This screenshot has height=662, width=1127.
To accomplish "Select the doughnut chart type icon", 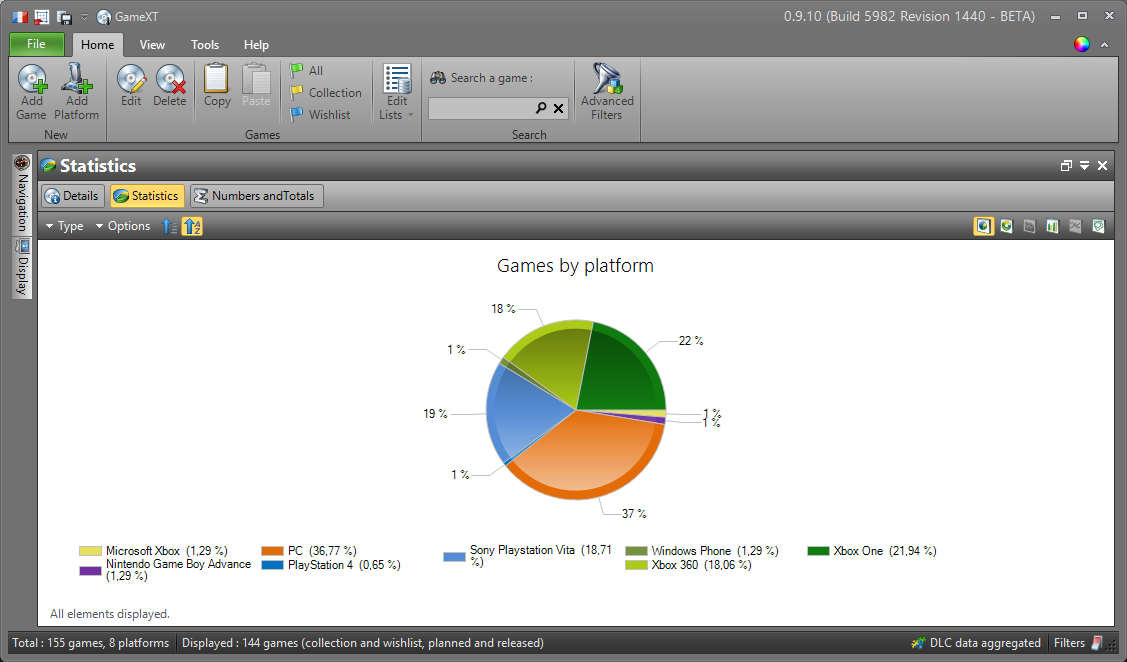I will 1007,227.
